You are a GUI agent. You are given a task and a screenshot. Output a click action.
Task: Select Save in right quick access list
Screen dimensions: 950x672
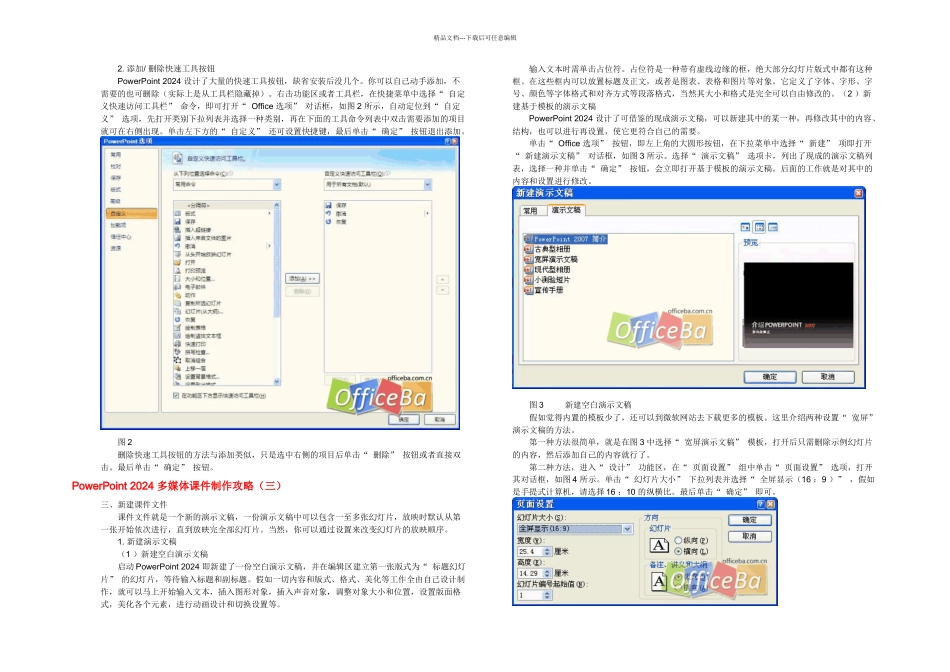(x=337, y=205)
